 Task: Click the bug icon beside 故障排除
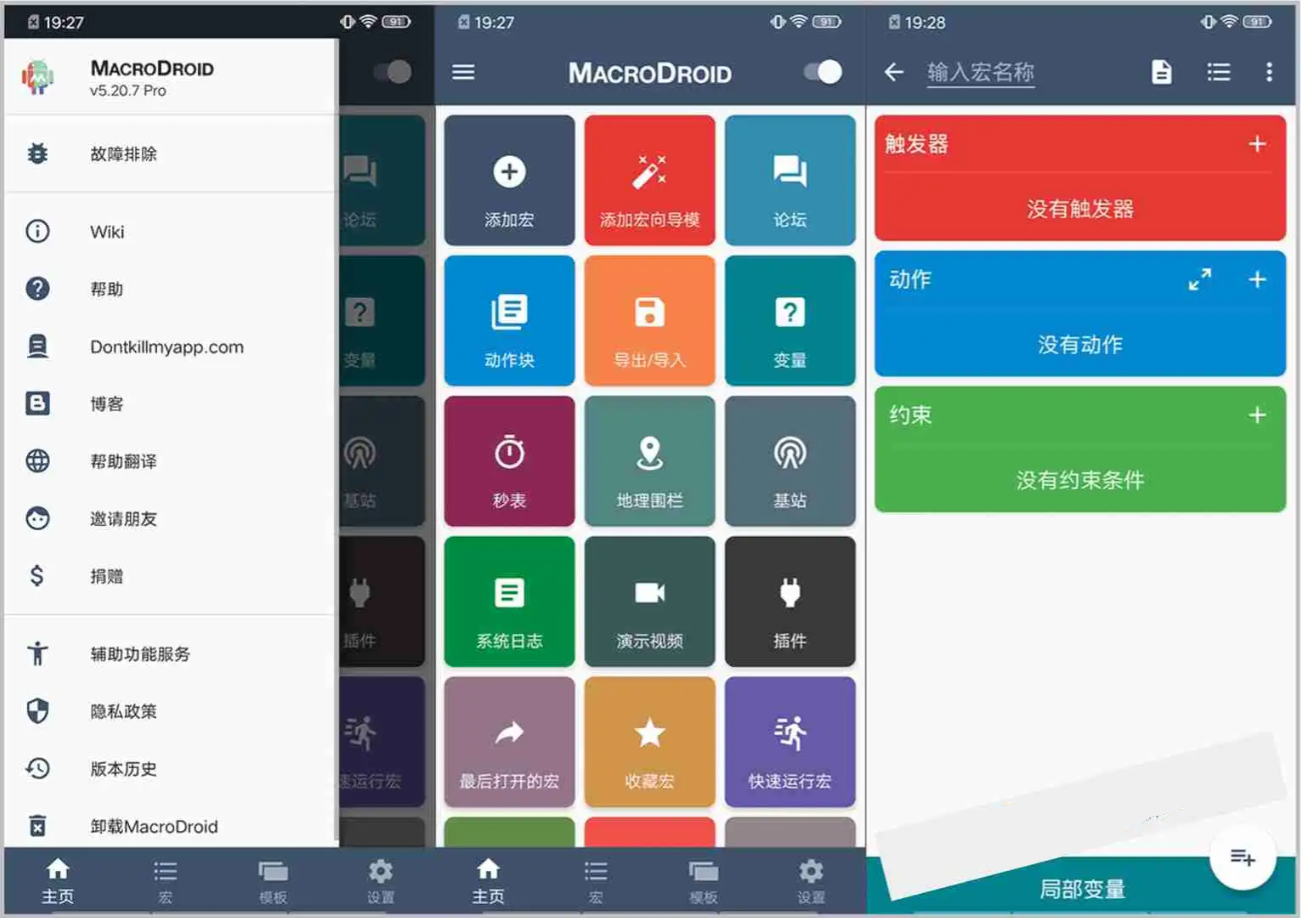click(37, 154)
